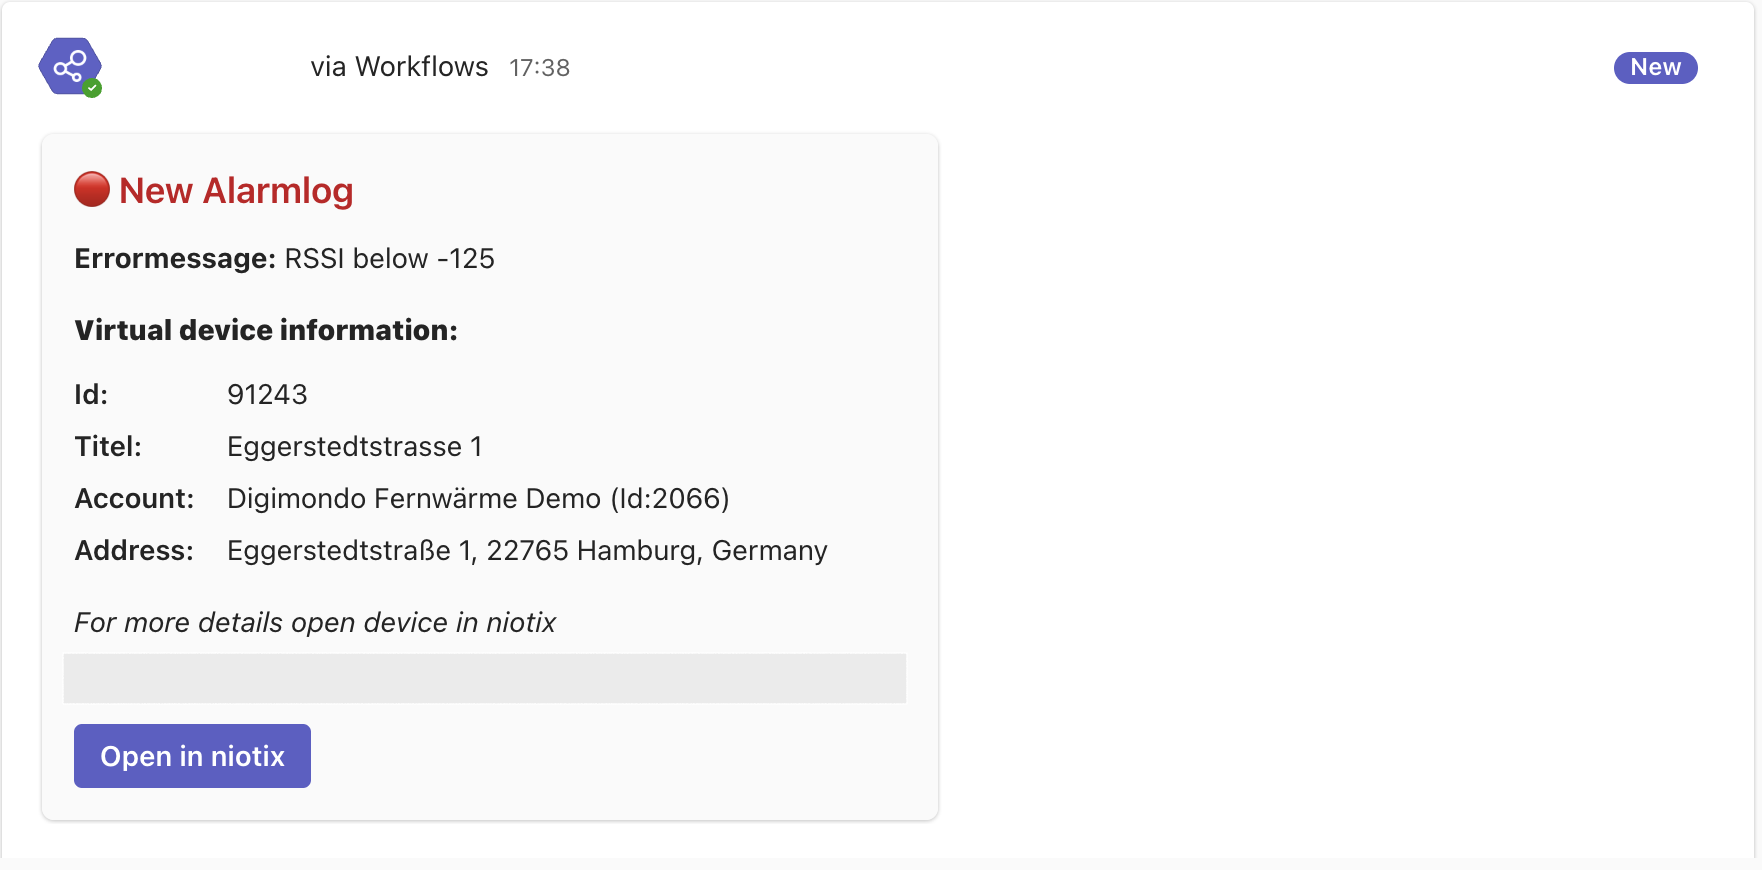The height and width of the screenshot is (870, 1762).
Task: Click the Workflows hexagon avatar icon
Action: tap(70, 66)
